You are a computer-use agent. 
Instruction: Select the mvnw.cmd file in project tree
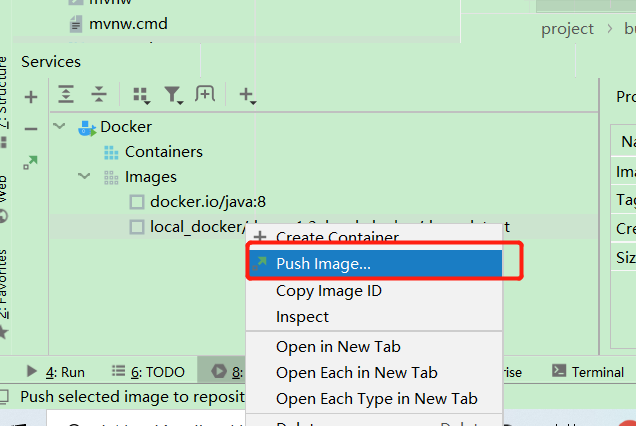coord(128,24)
